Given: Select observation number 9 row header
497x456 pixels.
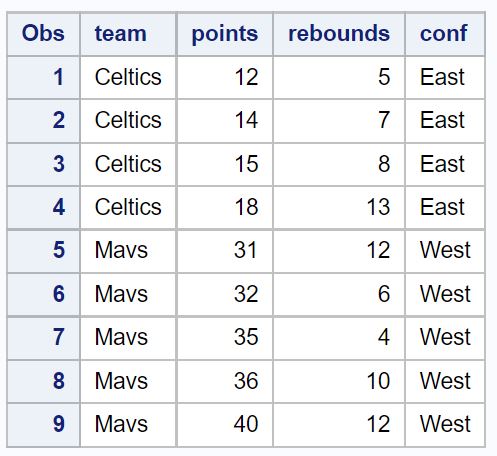Looking at the screenshot, I should 43,424.
